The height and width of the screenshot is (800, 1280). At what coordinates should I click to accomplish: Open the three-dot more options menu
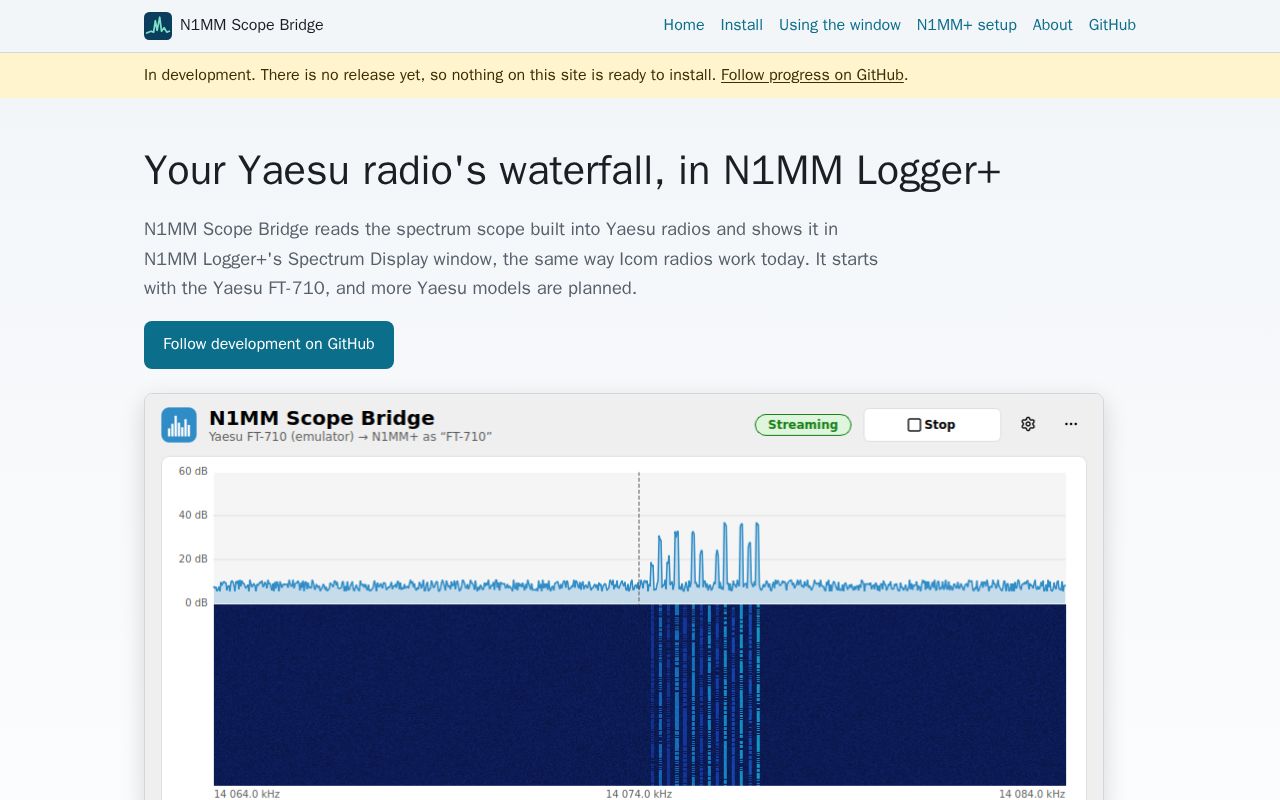coord(1071,424)
